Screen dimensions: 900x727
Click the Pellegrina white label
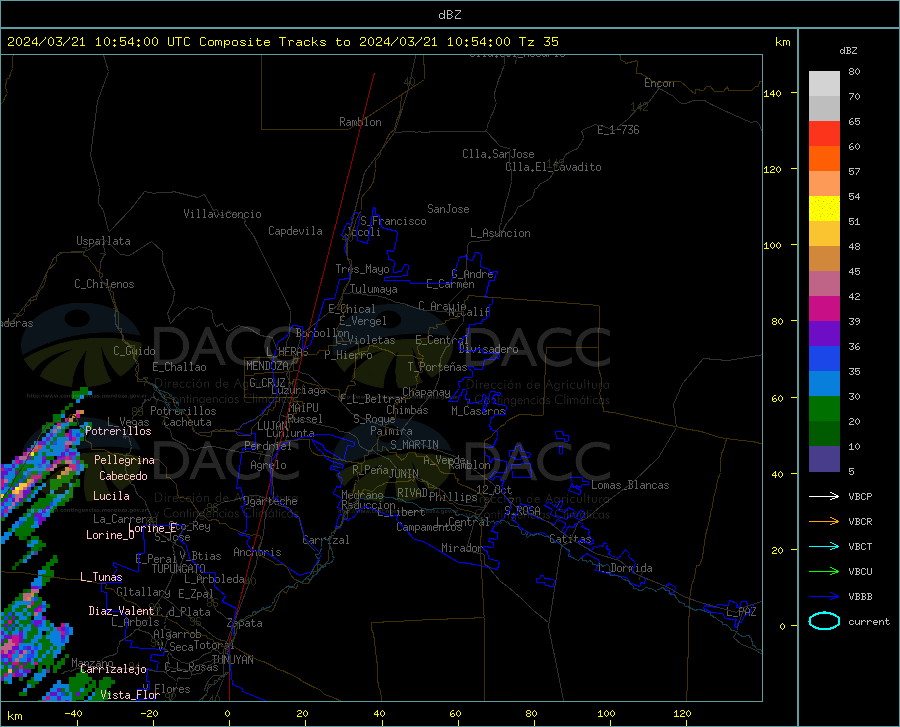tap(125, 460)
